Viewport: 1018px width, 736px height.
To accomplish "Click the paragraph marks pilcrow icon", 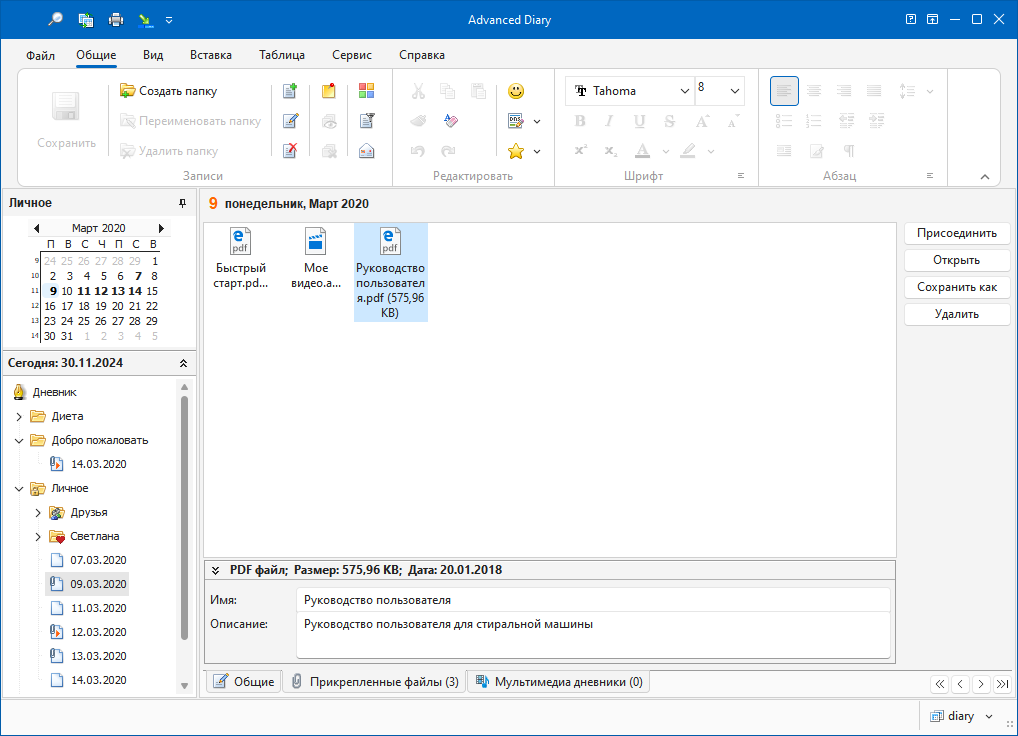I will [x=849, y=151].
